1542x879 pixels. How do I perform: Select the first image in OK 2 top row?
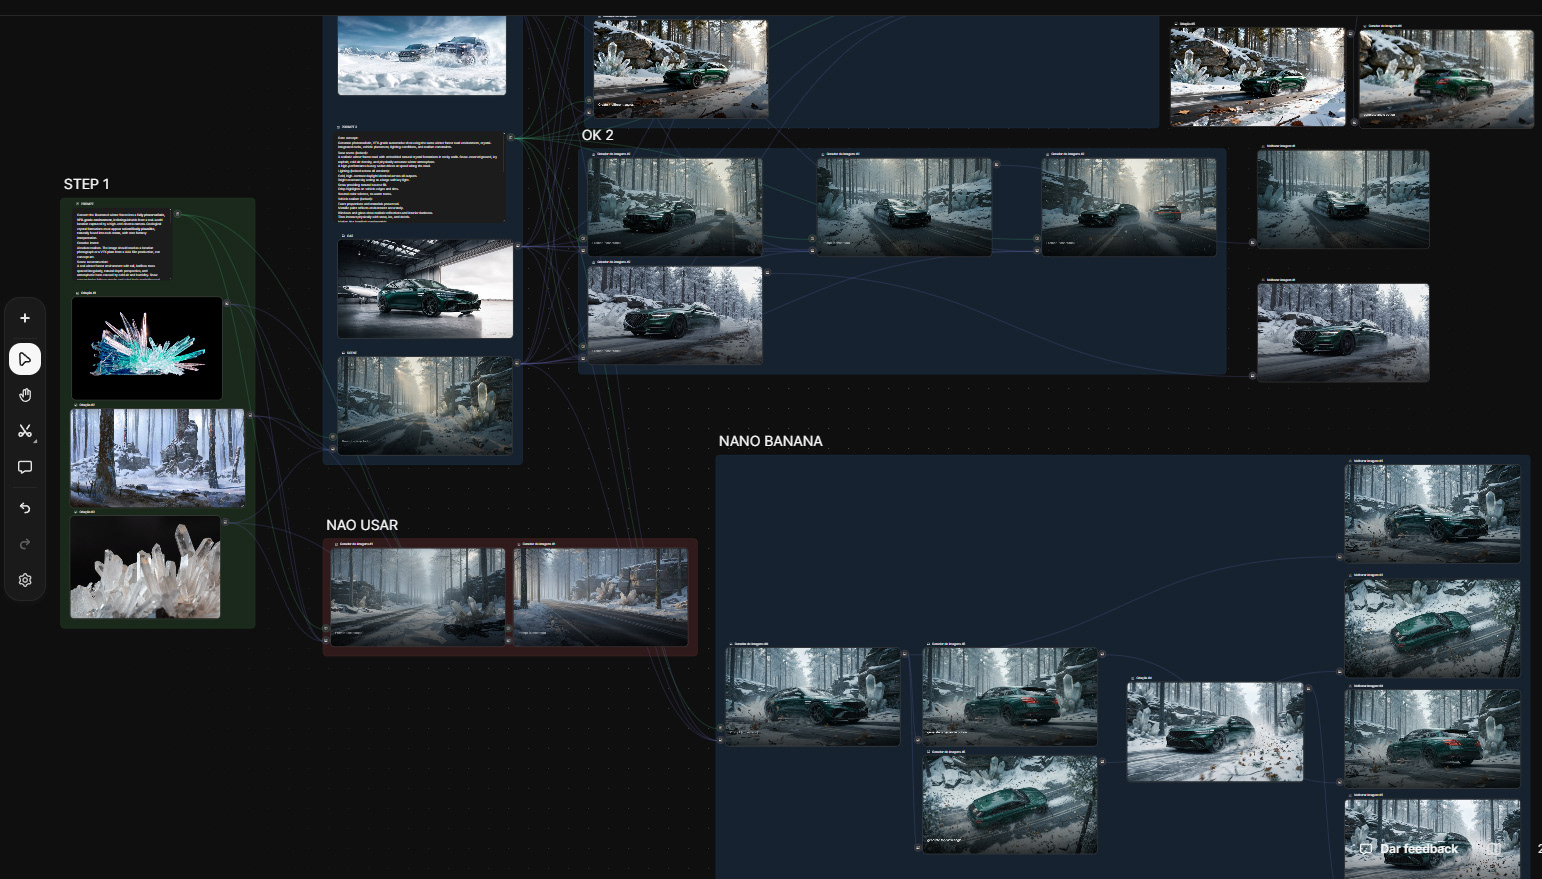(x=675, y=206)
